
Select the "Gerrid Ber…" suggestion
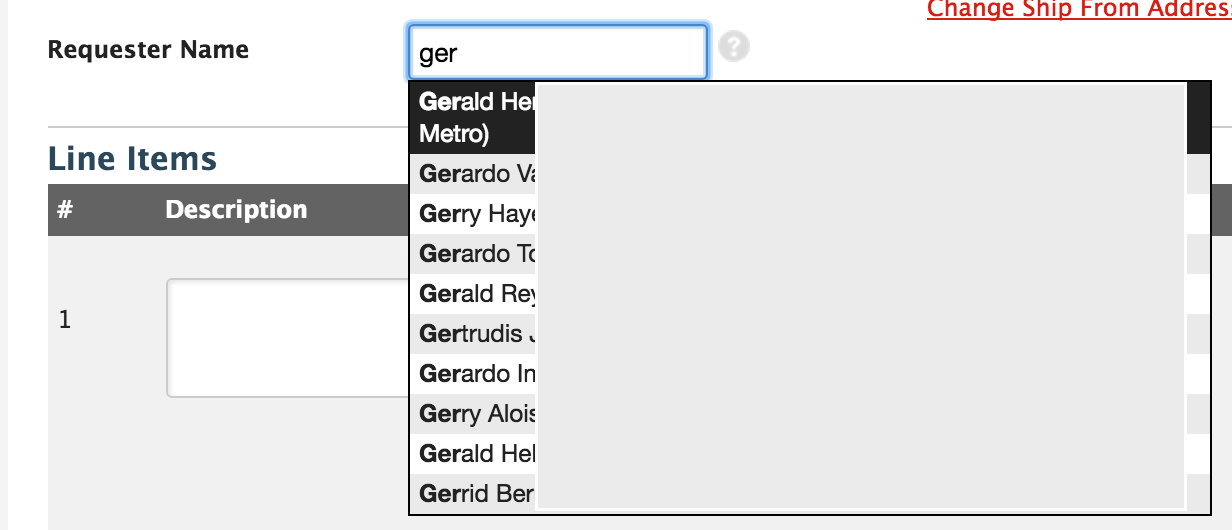point(477,494)
